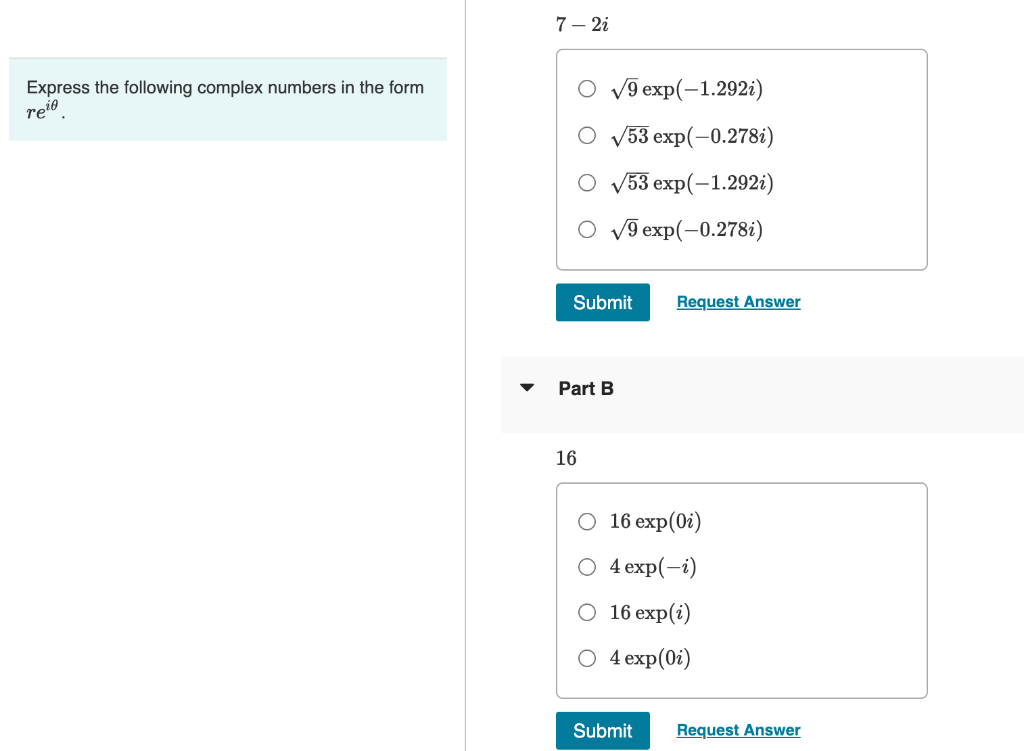Submit the answer for the 7 − 2i problem
Image resolution: width=1024 pixels, height=751 pixels.
coord(602,302)
